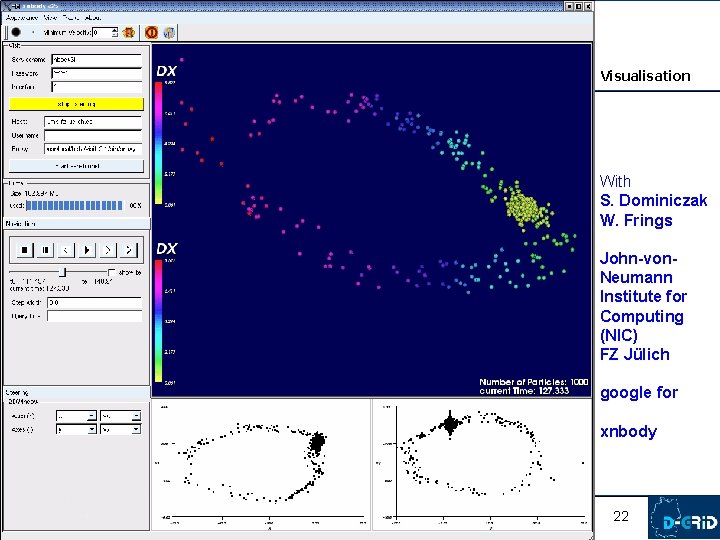This screenshot has height=540, width=720.
Task: Click the D-GRID logo at slide corner
Action: click(x=684, y=518)
